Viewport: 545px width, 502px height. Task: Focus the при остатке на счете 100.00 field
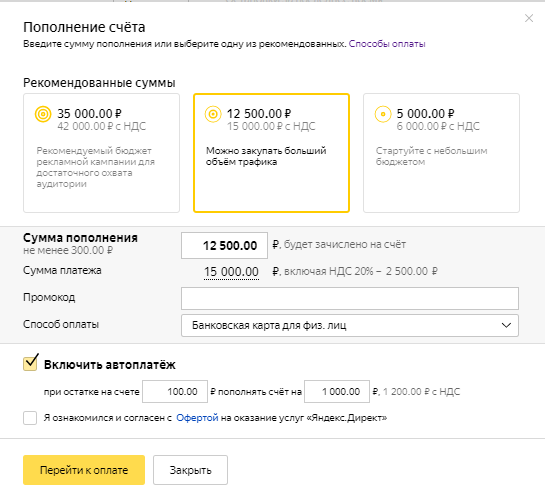point(175,391)
